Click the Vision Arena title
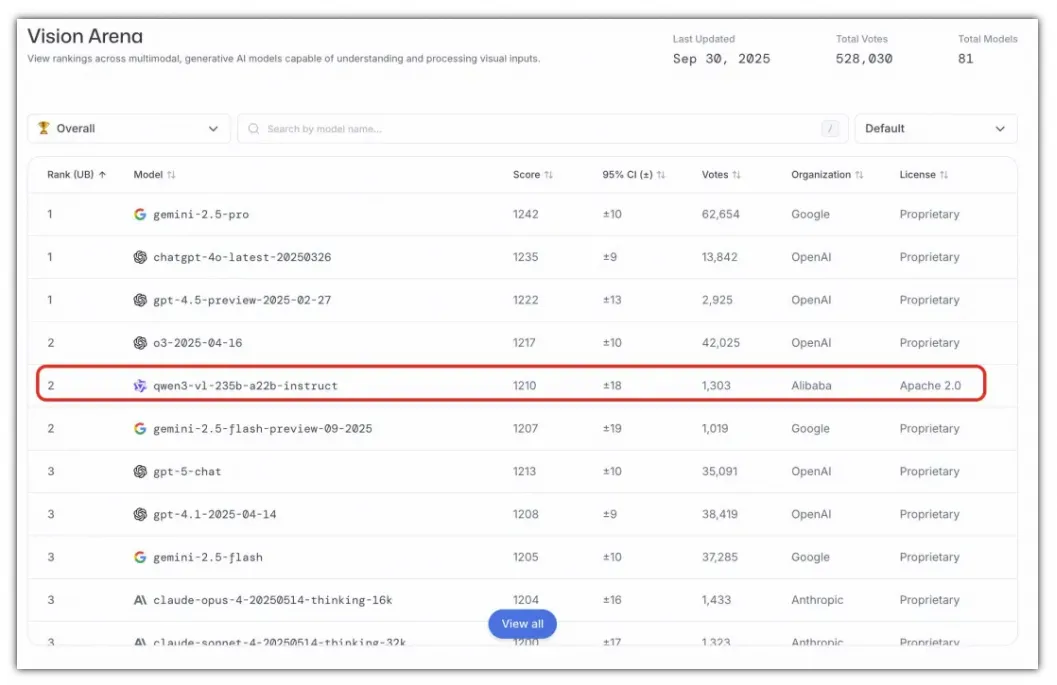Viewport: 1057px width, 685px height. click(85, 36)
